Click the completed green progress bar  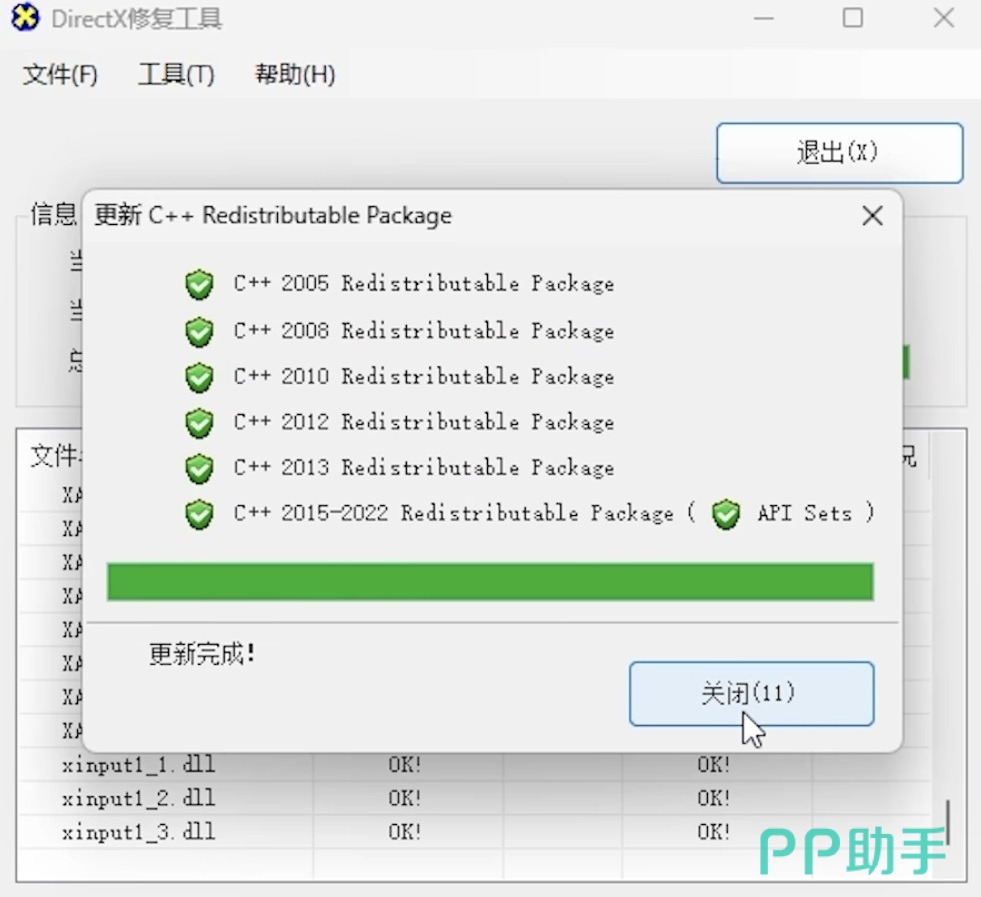tap(490, 582)
